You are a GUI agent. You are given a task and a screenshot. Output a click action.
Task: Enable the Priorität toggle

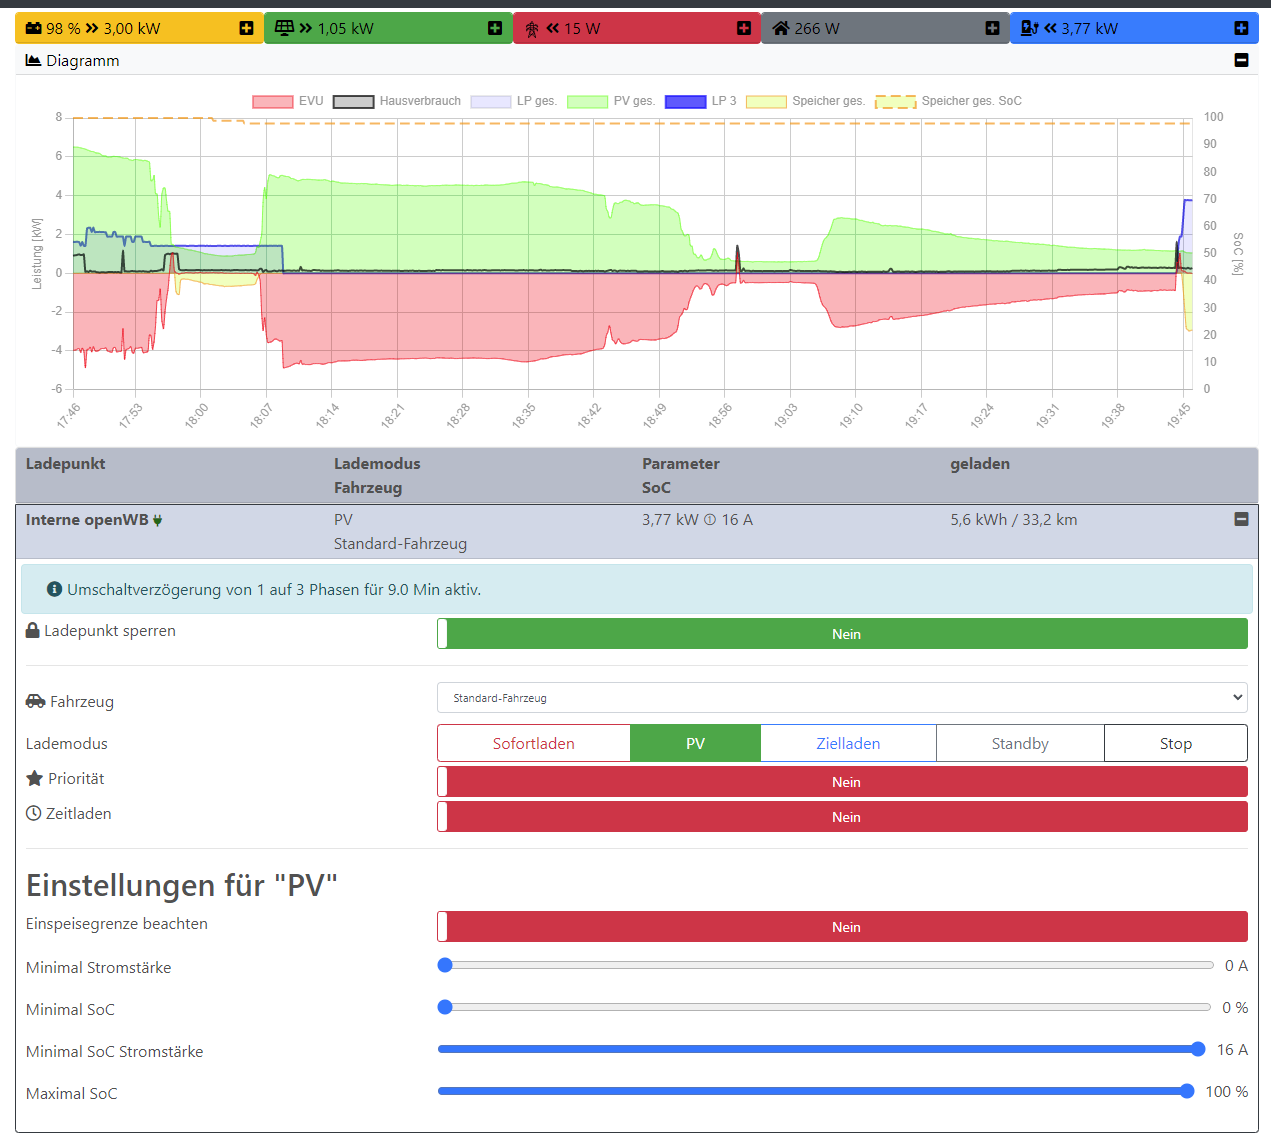(842, 782)
